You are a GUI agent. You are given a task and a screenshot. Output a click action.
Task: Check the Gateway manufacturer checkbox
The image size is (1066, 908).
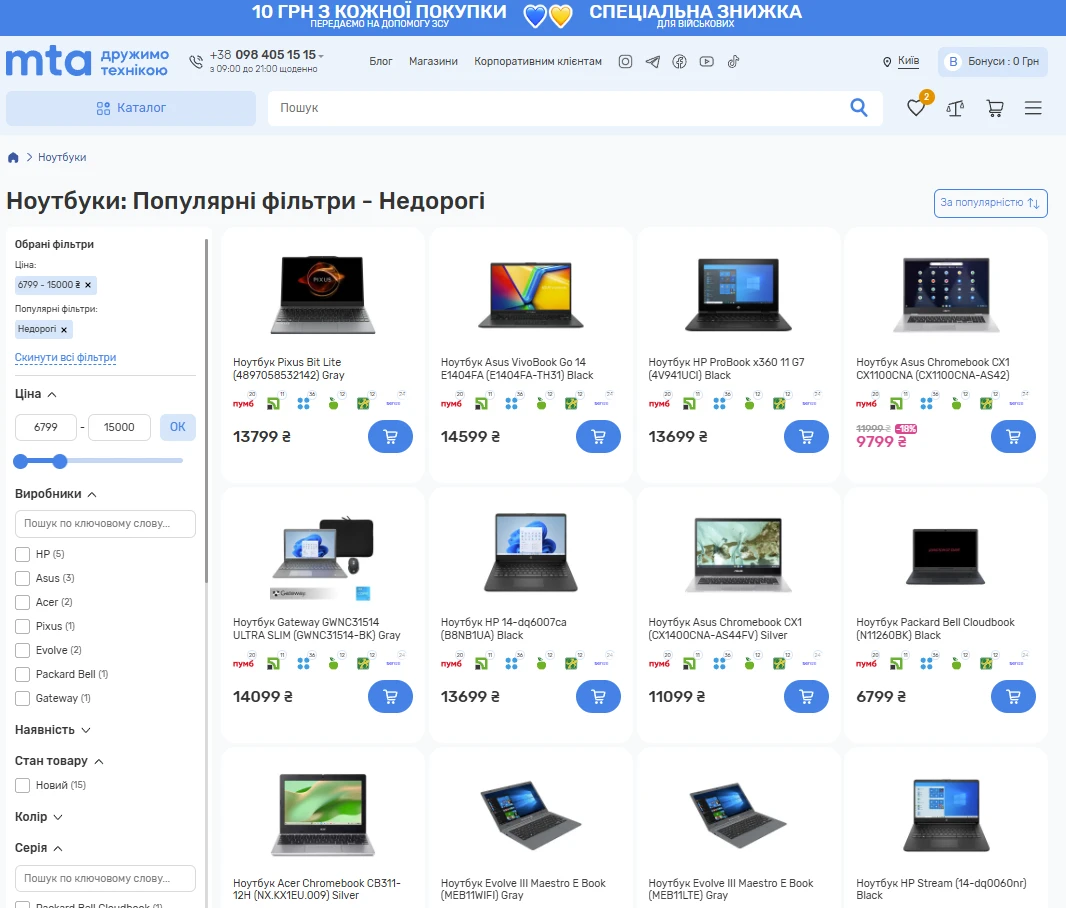tap(22, 698)
